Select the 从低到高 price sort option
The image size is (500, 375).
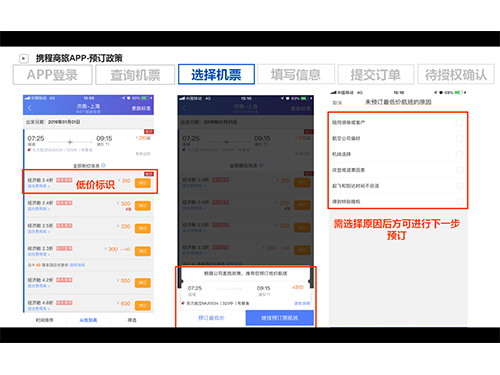(x=88, y=320)
